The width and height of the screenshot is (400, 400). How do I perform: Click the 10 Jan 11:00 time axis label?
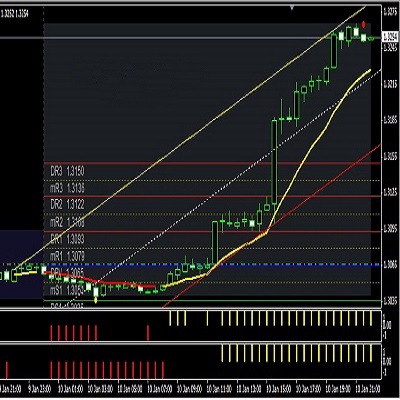[219, 389]
